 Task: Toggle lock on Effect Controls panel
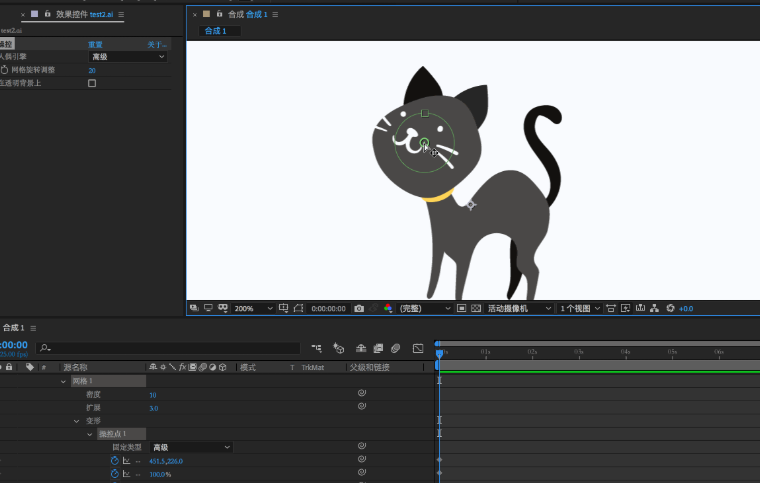(x=48, y=14)
